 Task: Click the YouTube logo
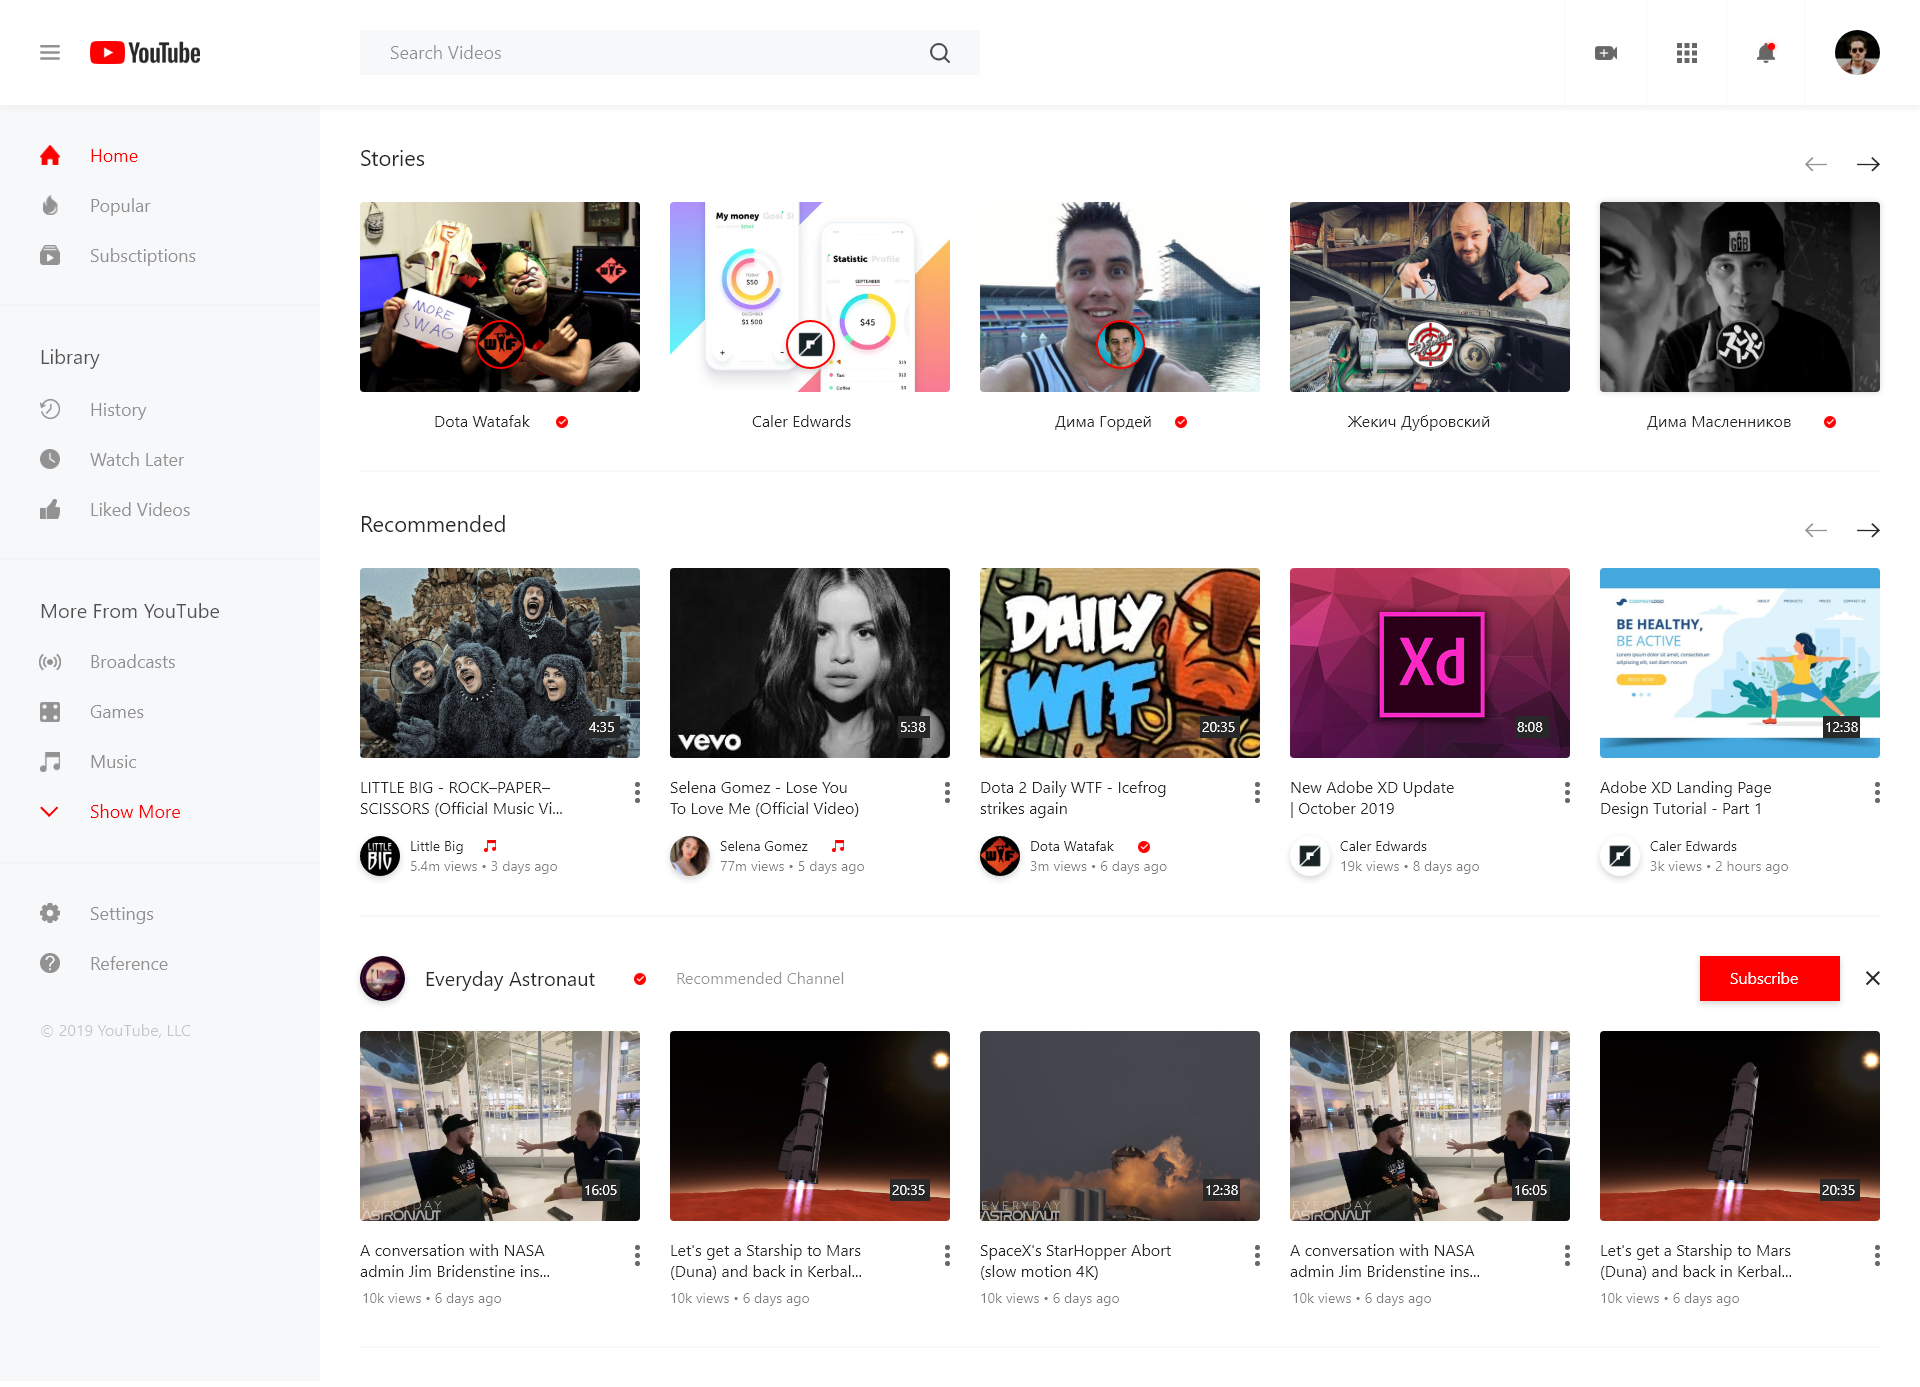coord(146,53)
